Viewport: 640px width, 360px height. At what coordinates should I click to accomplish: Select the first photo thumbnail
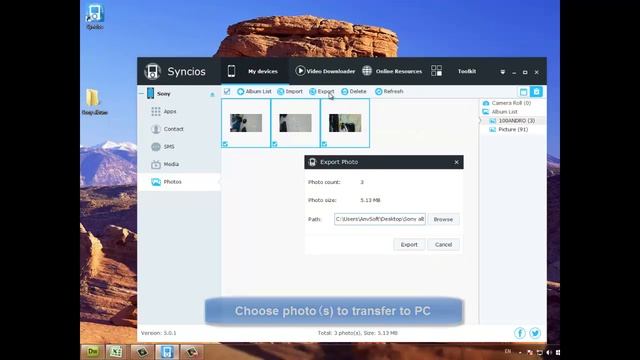coord(246,123)
